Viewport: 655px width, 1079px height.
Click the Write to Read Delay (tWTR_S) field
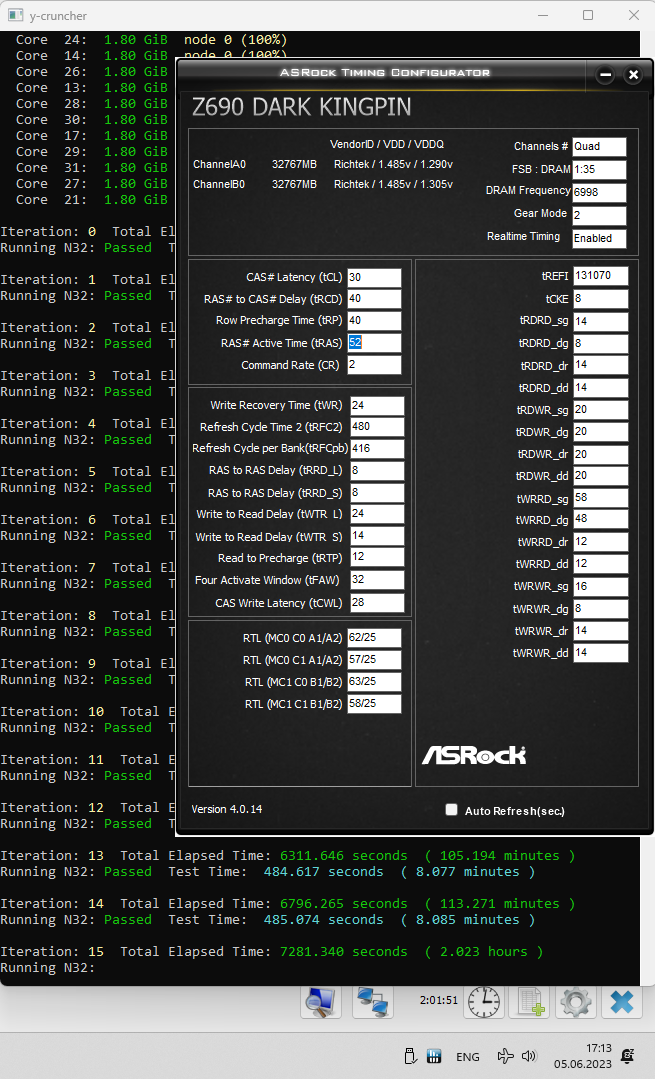377,536
